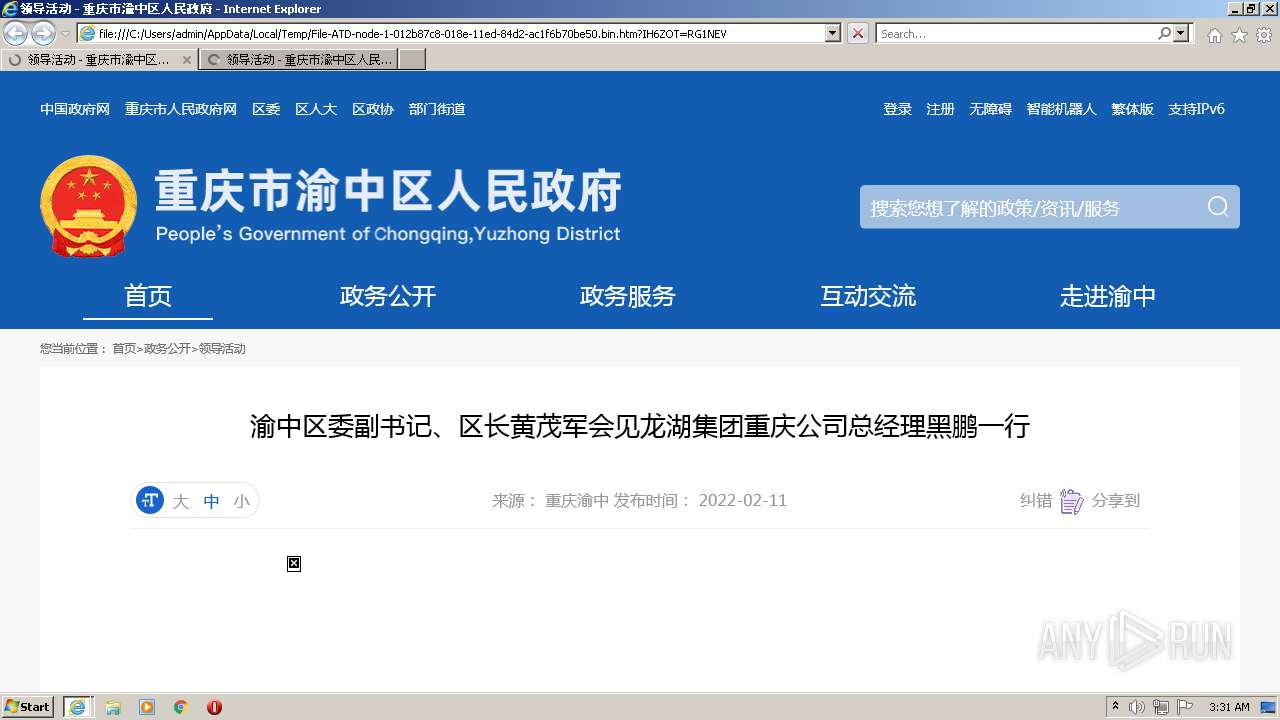Show hidden tray icons arrow
1280x720 pixels.
(1115, 707)
